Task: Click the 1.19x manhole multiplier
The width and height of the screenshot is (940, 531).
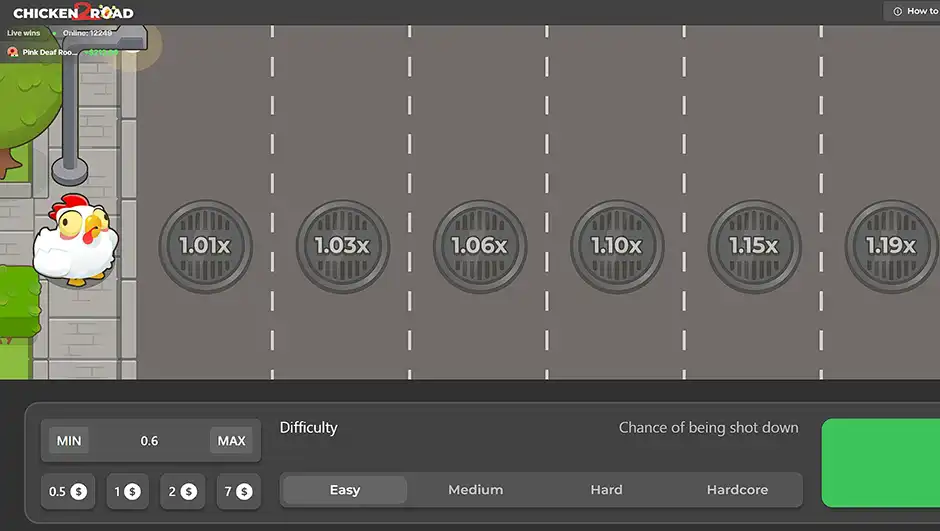Action: tap(891, 246)
